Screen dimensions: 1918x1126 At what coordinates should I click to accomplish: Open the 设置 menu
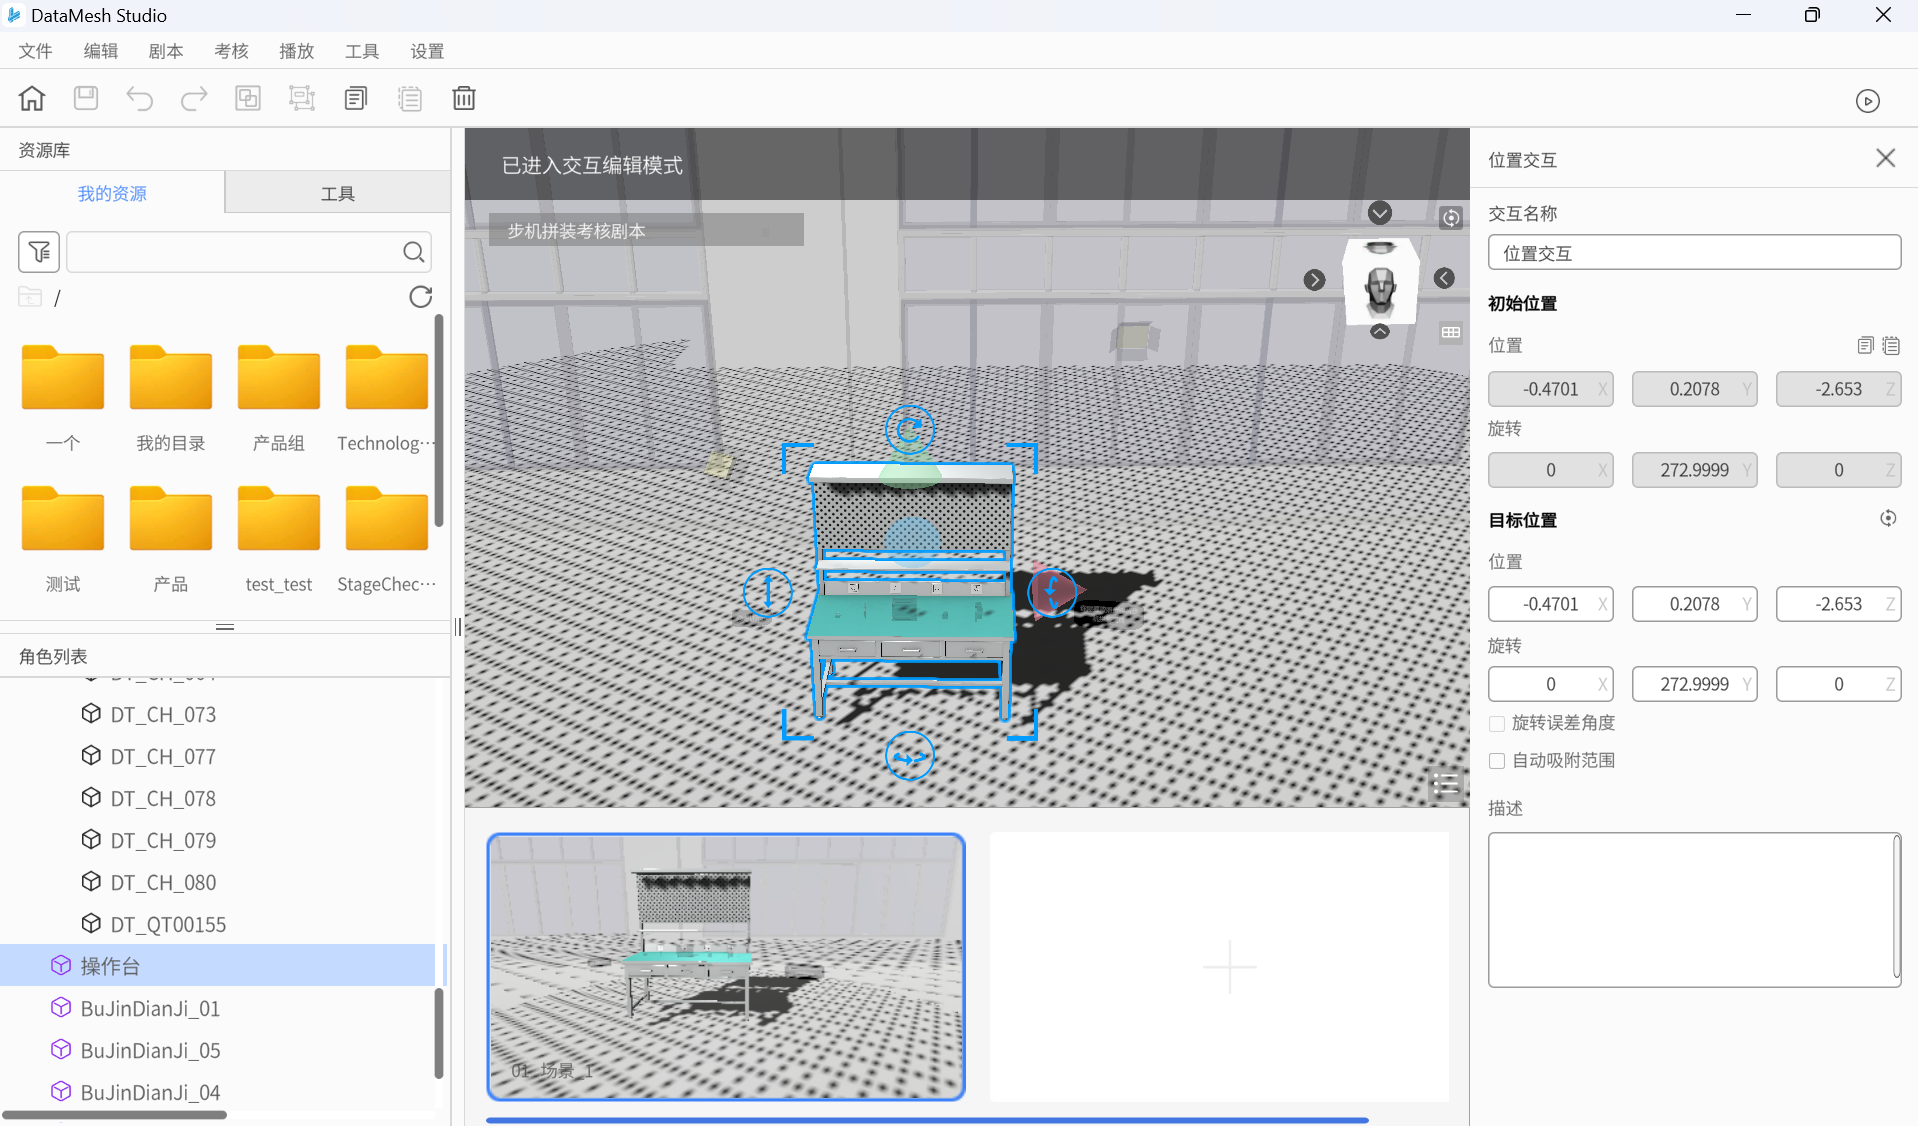pyautogui.click(x=427, y=51)
